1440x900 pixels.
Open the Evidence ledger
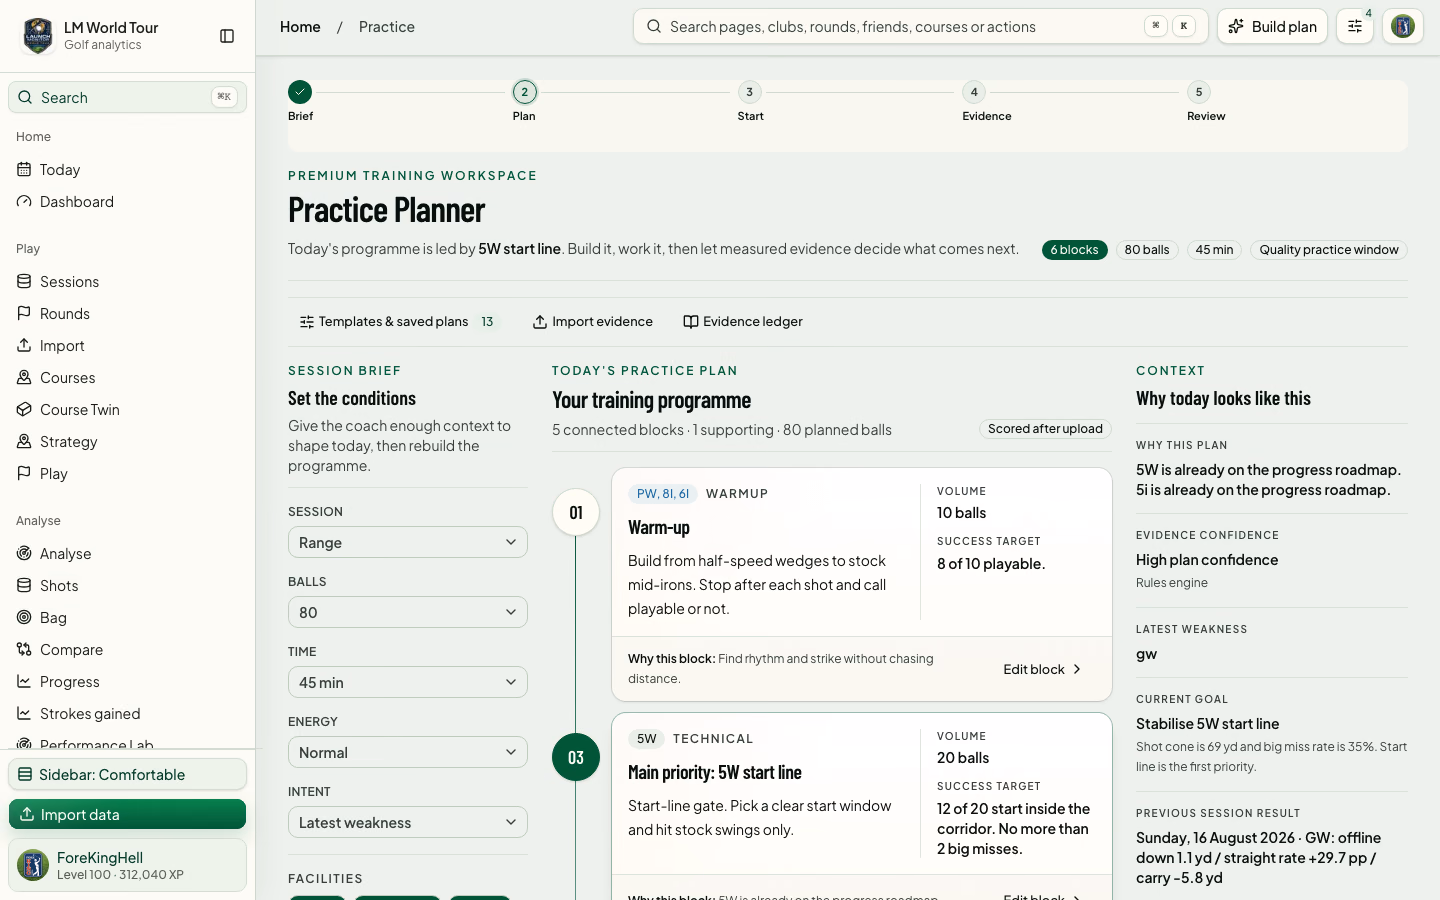(743, 322)
